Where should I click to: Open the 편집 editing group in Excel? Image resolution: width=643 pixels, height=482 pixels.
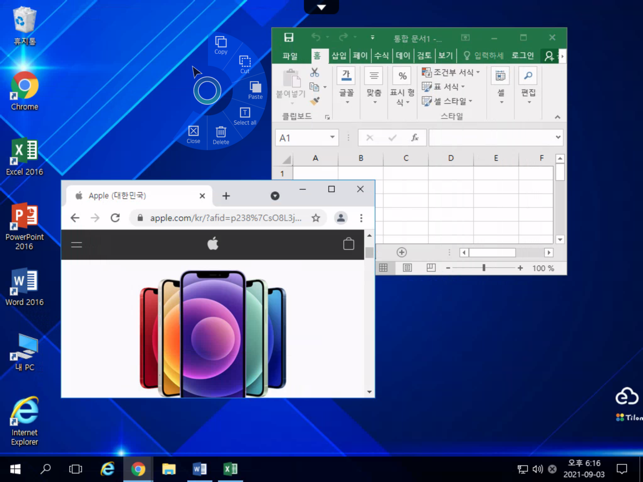[x=528, y=86]
